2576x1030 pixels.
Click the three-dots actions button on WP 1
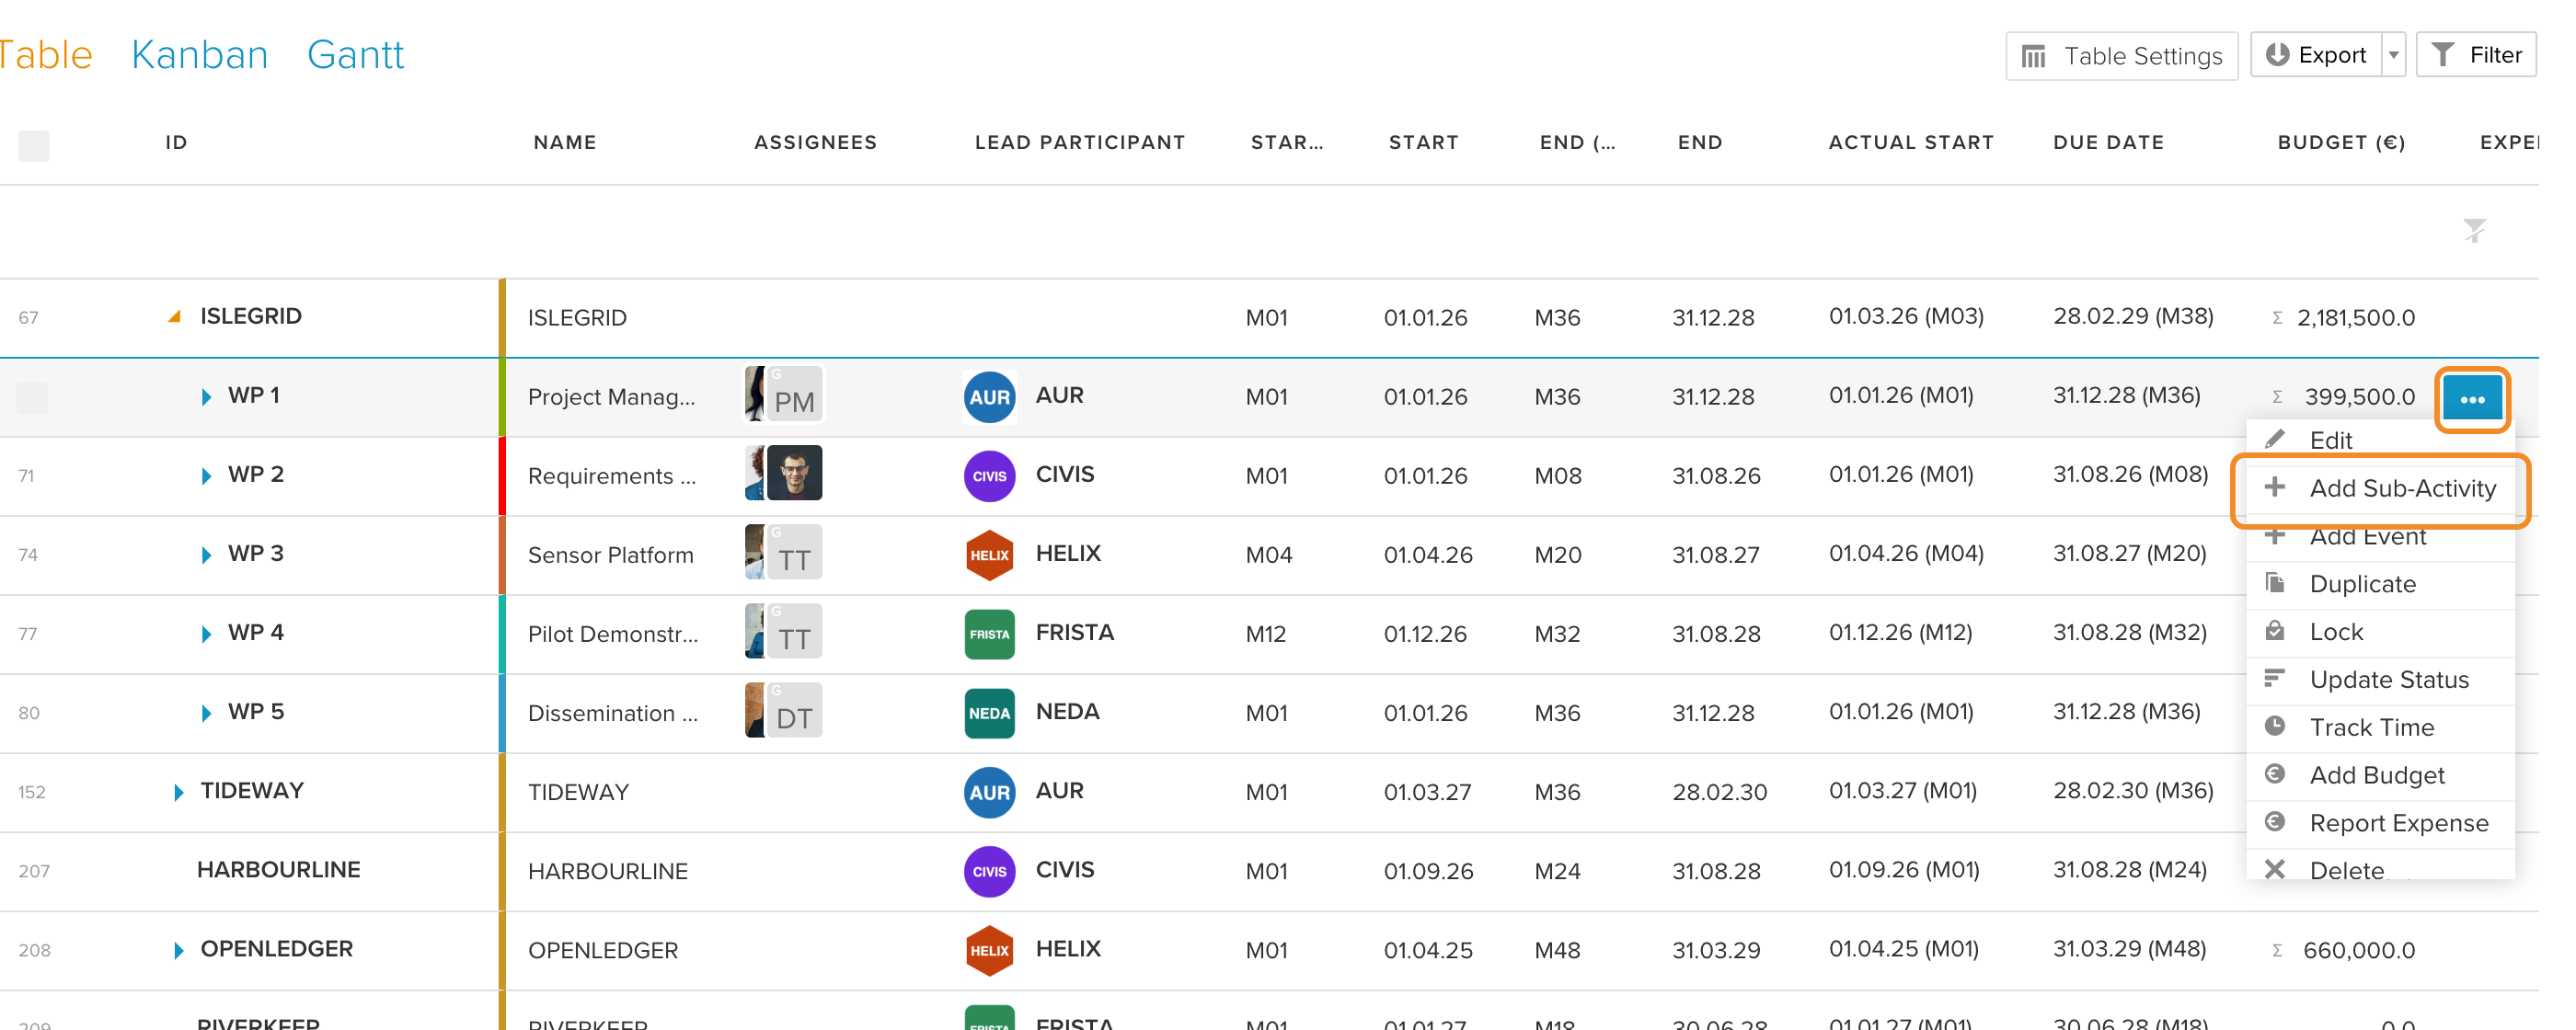click(x=2471, y=399)
